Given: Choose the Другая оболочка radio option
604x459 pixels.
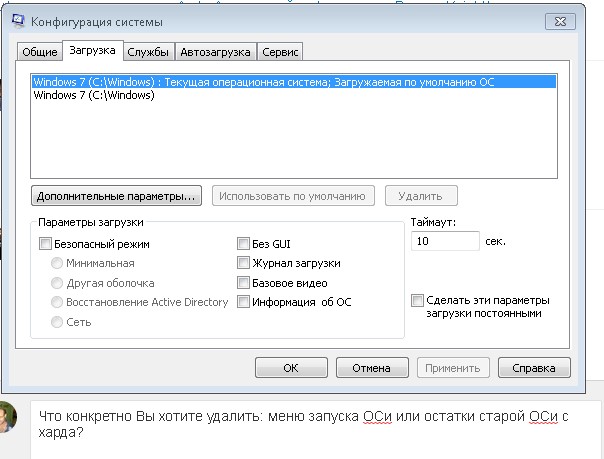Looking at the screenshot, I should [x=57, y=283].
